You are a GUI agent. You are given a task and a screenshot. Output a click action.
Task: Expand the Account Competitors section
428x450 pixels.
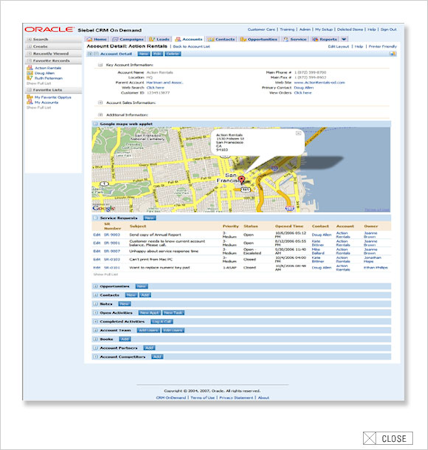point(96,357)
